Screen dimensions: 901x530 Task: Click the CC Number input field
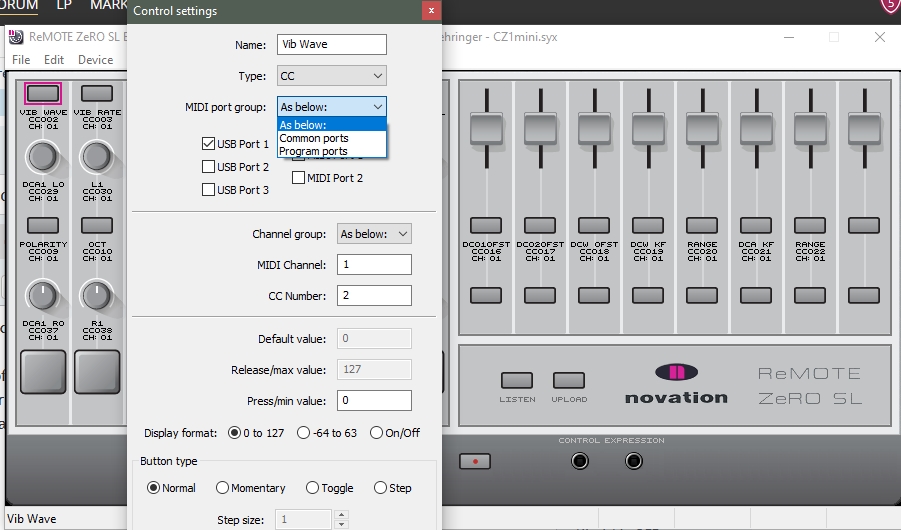(374, 295)
